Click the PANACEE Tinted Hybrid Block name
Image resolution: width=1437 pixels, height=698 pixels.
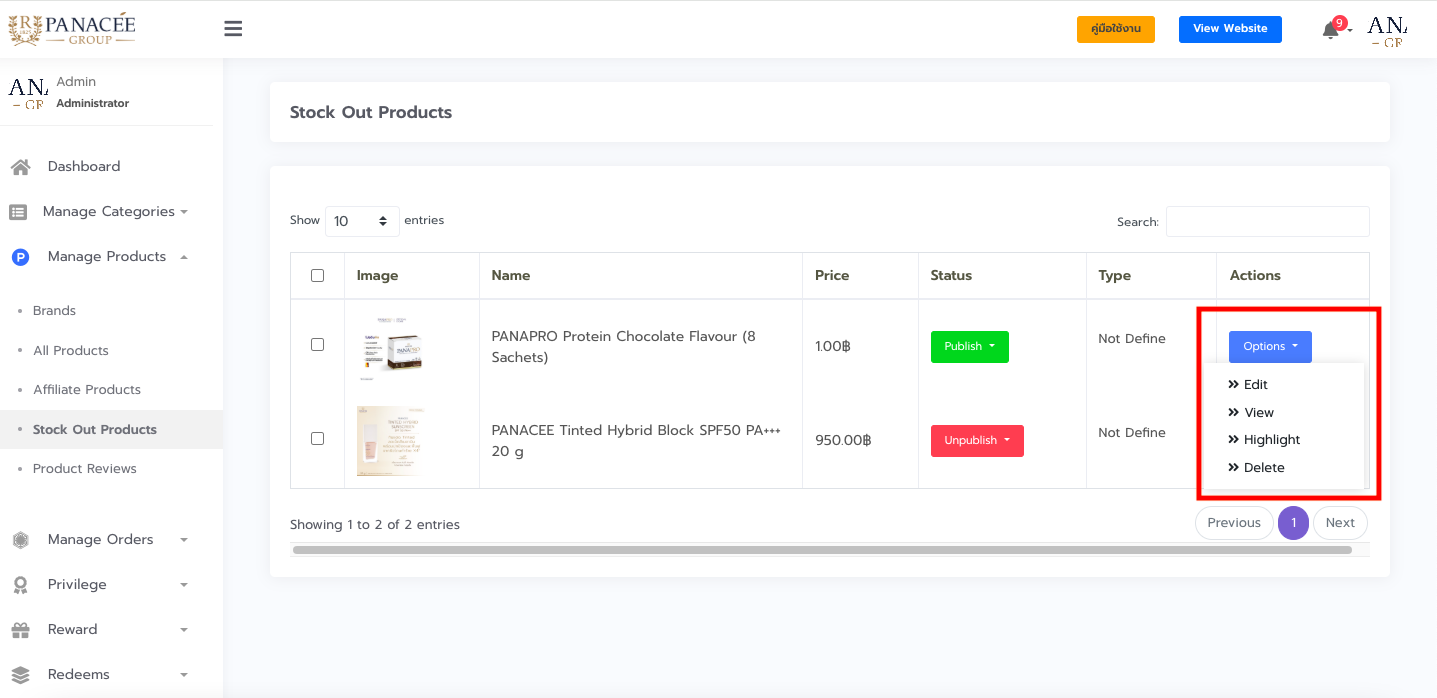click(x=636, y=441)
